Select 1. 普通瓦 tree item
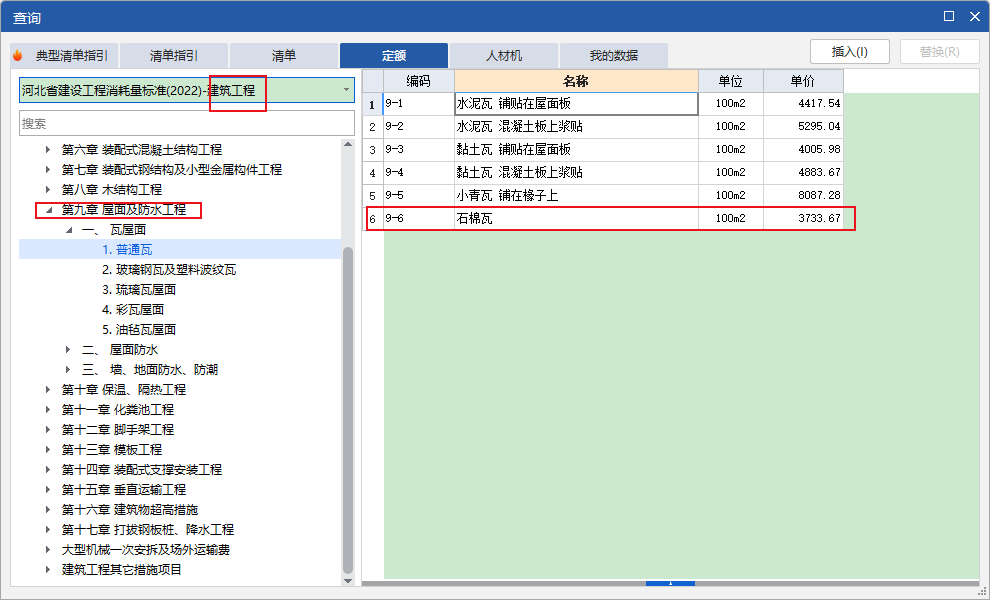The width and height of the screenshot is (990, 600). click(127, 249)
